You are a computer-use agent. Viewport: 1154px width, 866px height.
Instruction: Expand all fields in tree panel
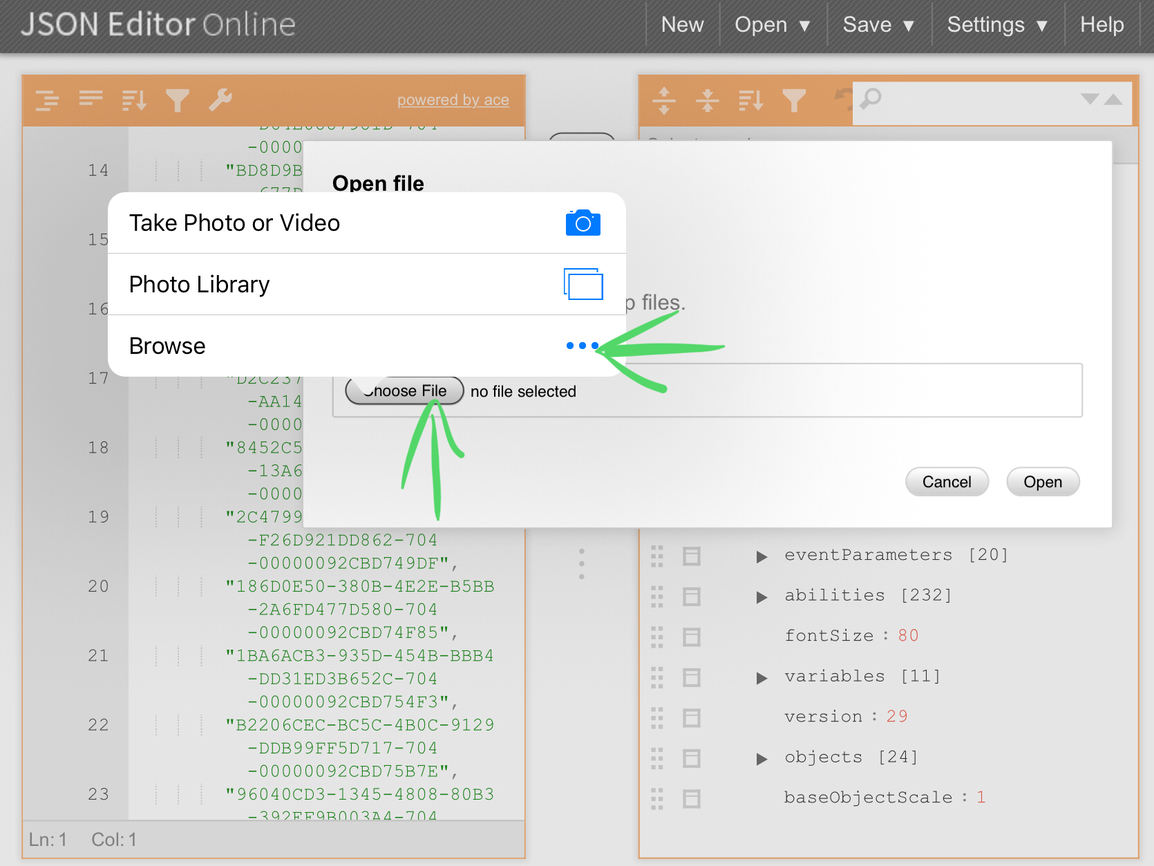tap(664, 100)
